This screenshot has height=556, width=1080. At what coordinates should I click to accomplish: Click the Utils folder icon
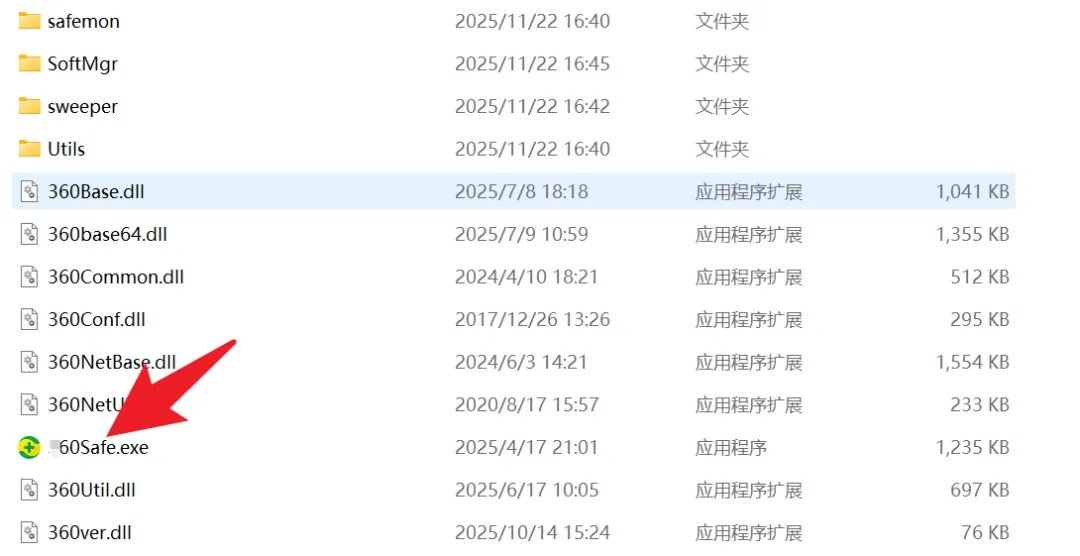click(x=29, y=149)
